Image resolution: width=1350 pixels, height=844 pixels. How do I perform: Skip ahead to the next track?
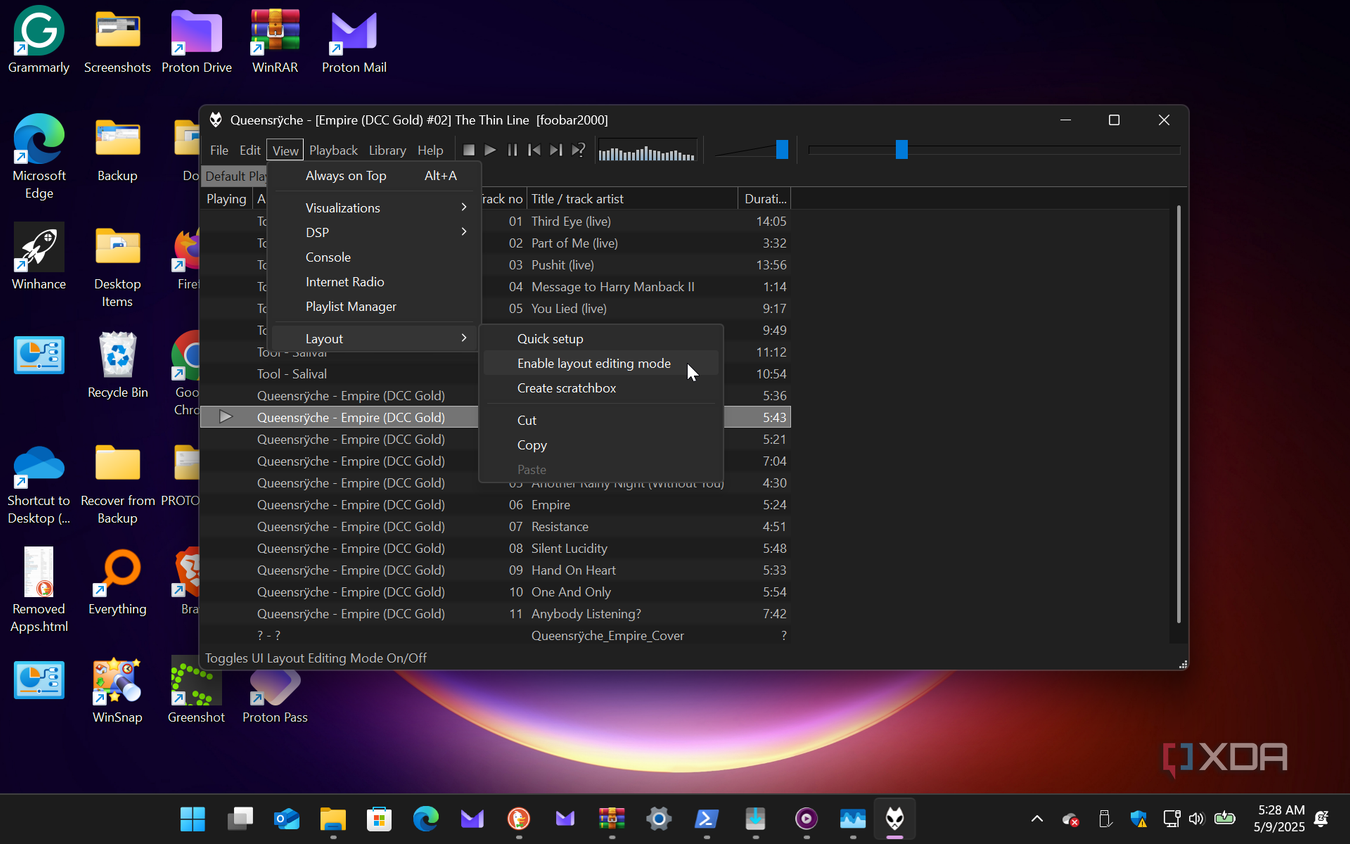coord(556,150)
